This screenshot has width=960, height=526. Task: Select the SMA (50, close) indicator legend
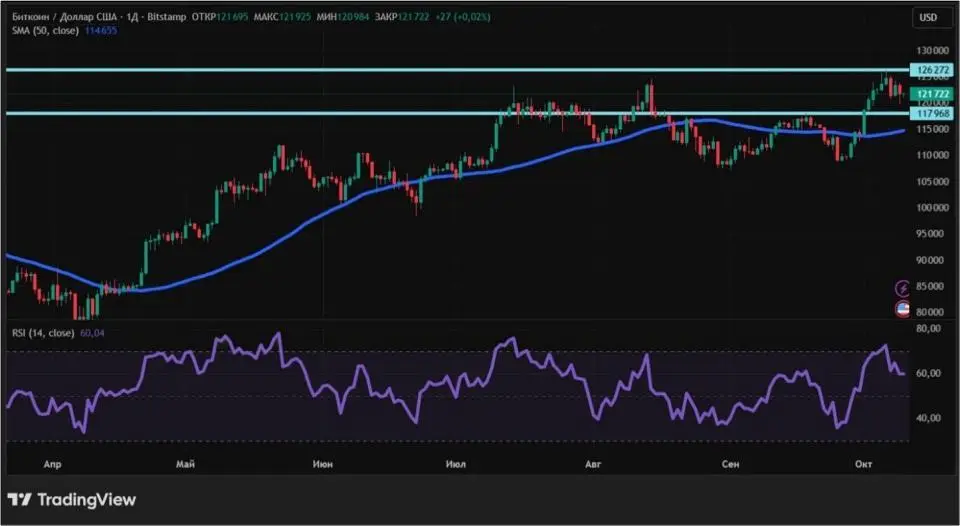45,31
